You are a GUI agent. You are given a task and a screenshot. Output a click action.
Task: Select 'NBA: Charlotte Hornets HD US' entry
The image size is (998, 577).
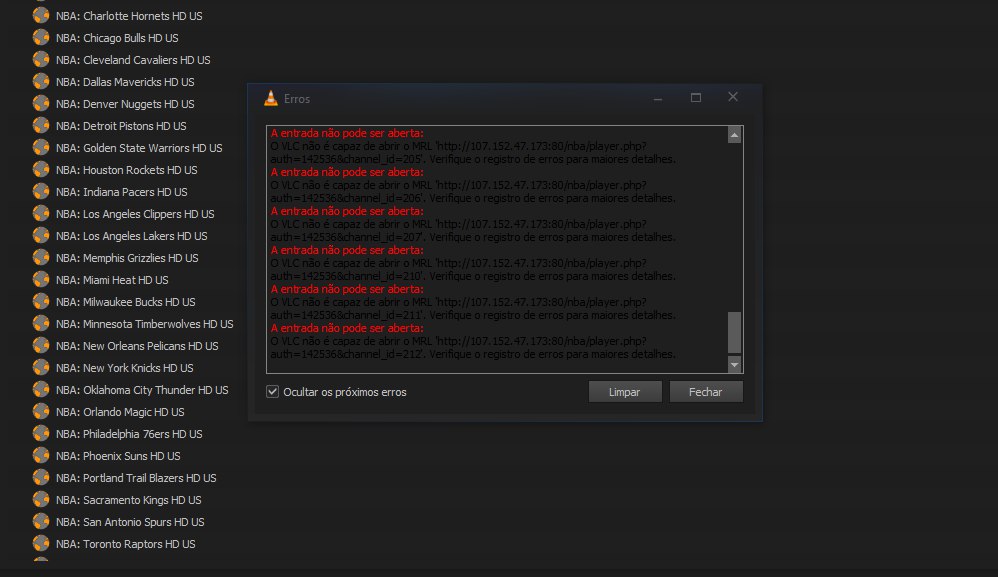click(x=129, y=16)
